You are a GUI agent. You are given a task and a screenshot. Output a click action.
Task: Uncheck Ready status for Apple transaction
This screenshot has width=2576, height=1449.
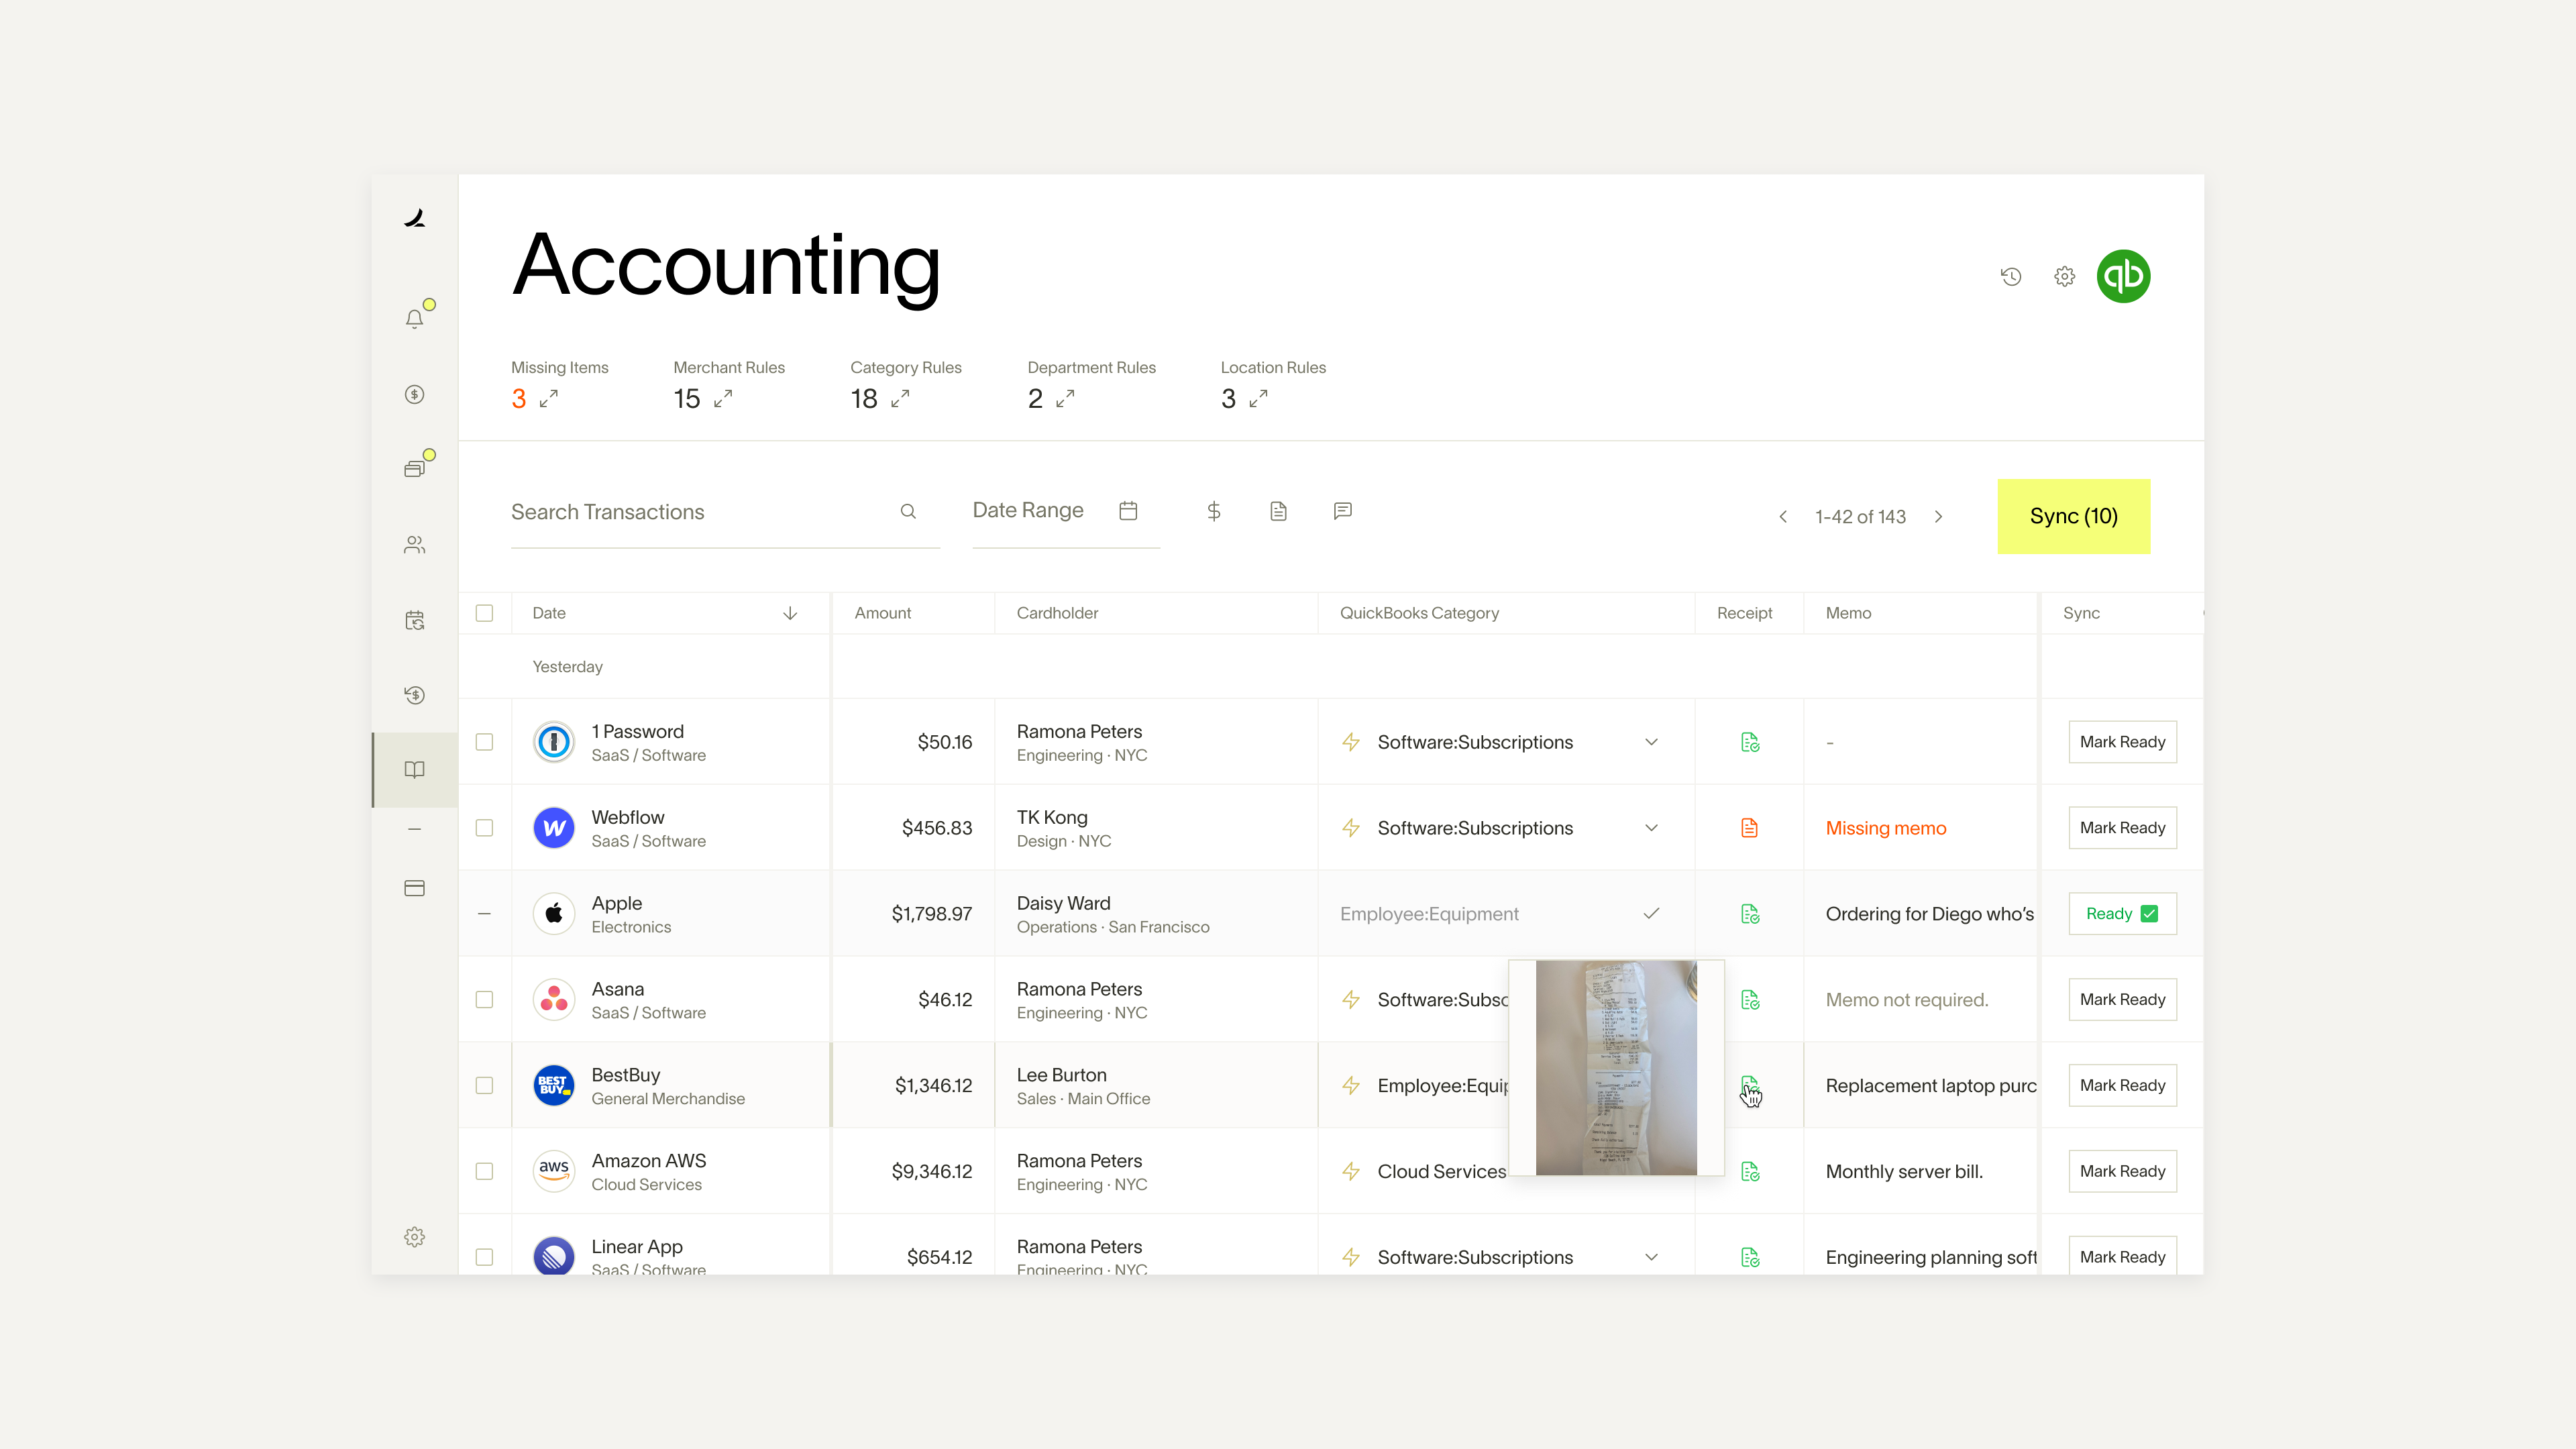tap(2149, 914)
